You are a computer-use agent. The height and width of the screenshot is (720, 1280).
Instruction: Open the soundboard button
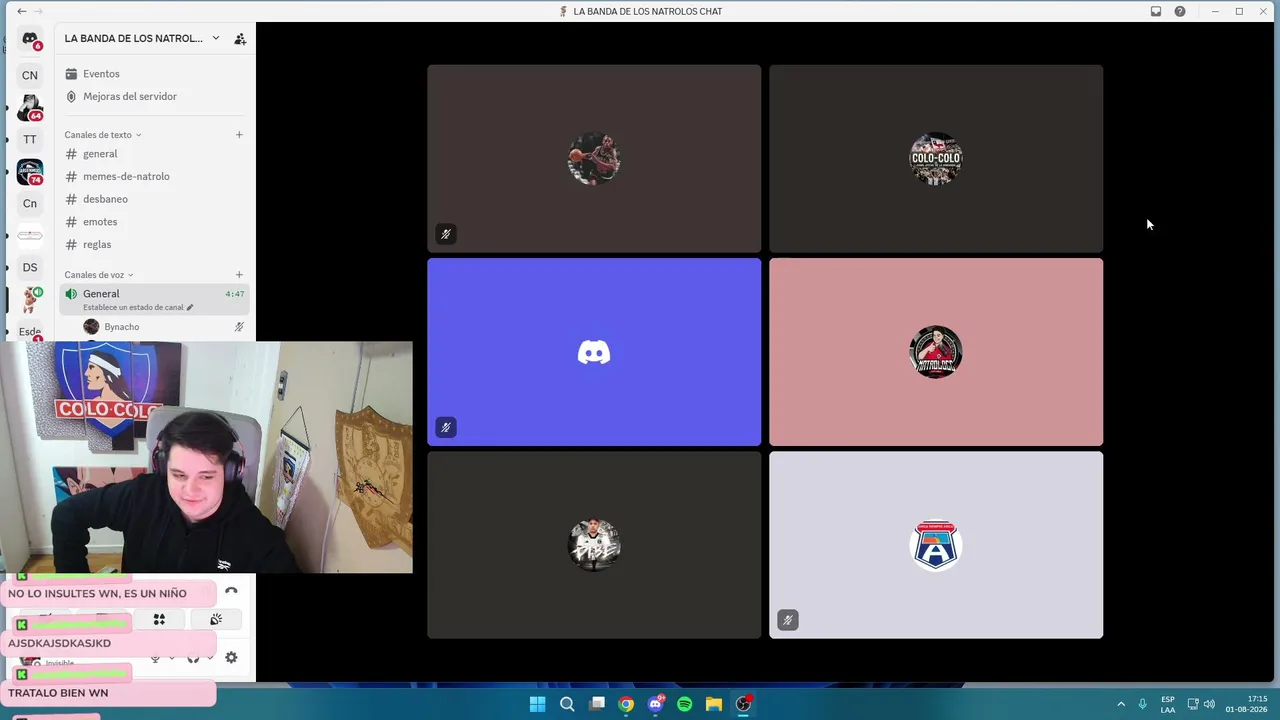pyautogui.click(x=215, y=620)
